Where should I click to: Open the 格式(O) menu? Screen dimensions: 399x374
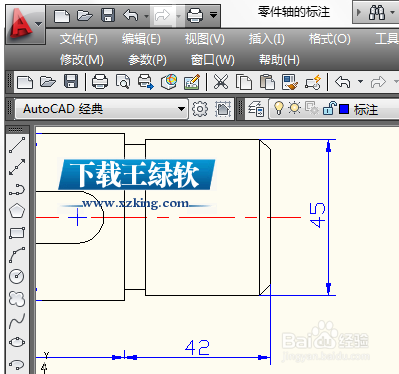(329, 39)
